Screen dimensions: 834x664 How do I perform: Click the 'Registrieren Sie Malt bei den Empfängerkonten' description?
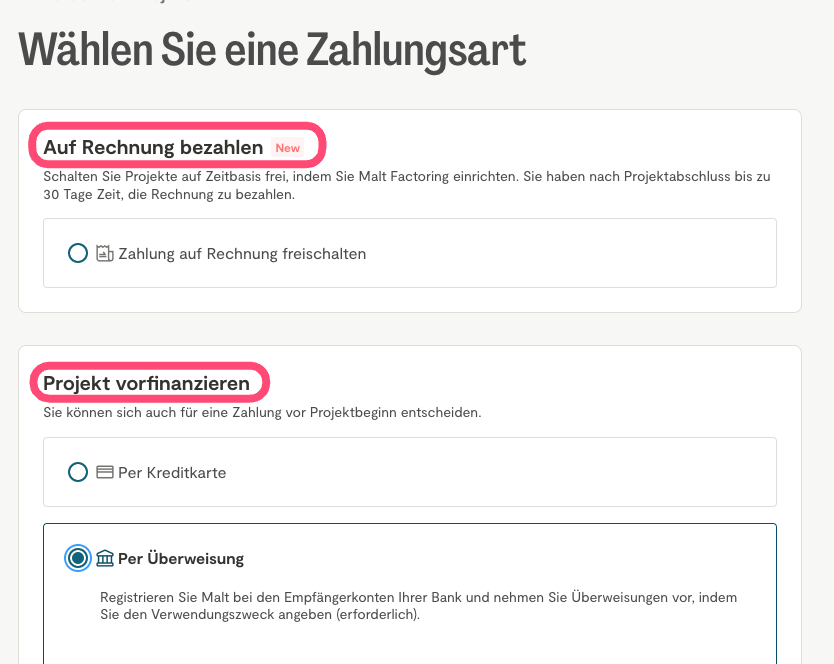coord(419,605)
